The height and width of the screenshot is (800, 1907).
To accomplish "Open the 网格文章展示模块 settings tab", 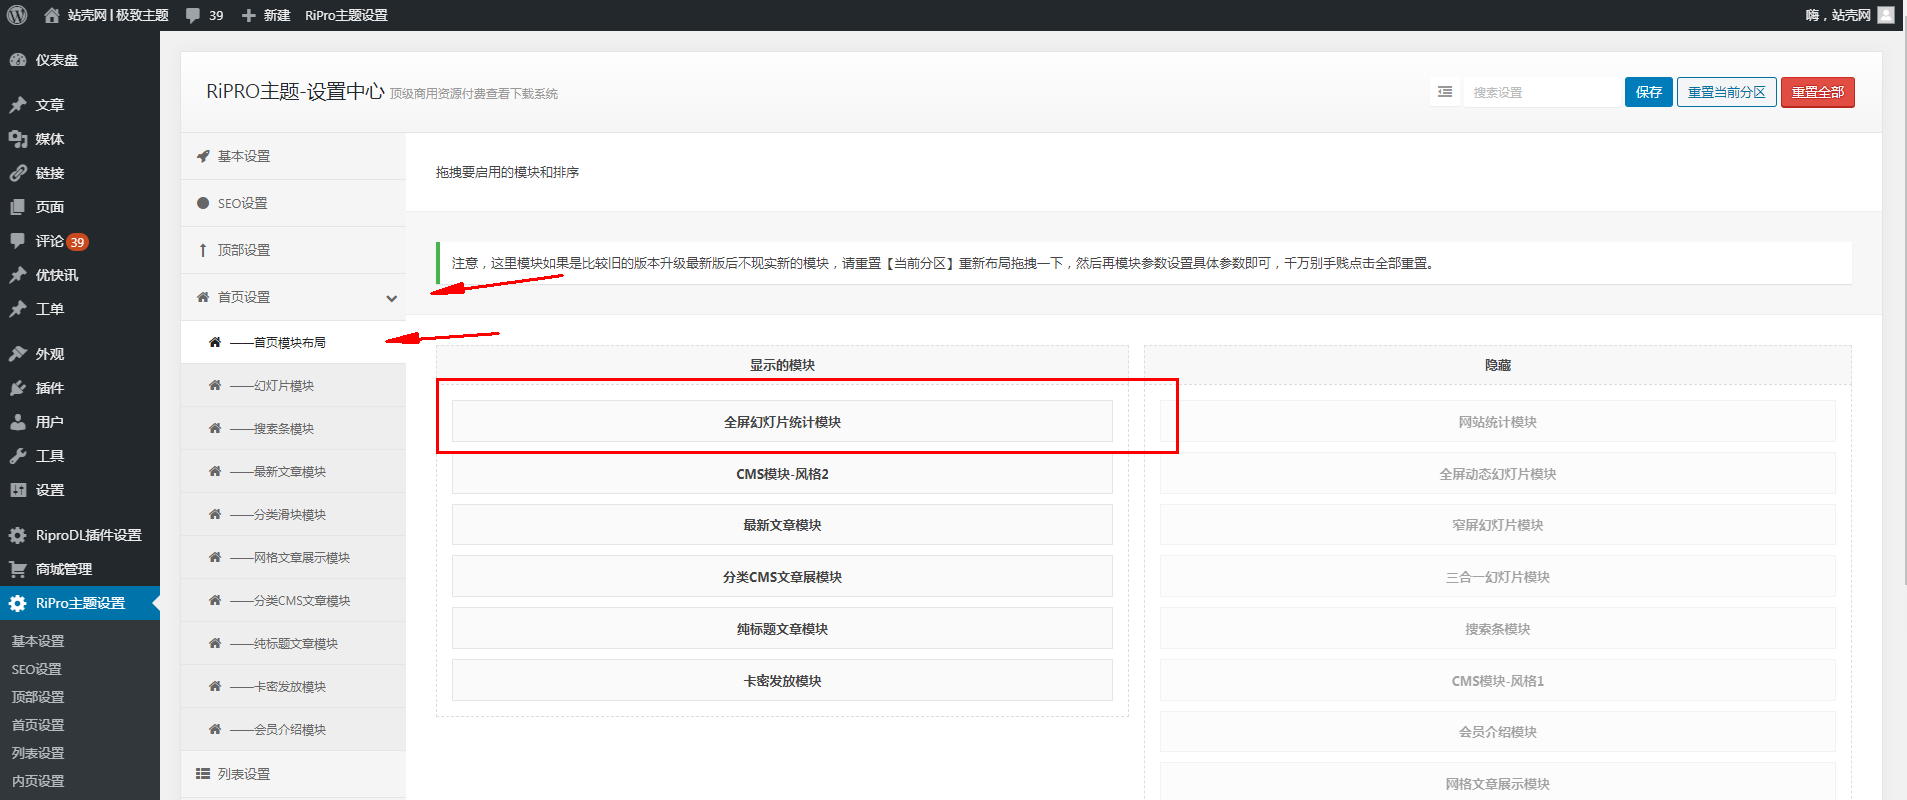I will [293, 557].
